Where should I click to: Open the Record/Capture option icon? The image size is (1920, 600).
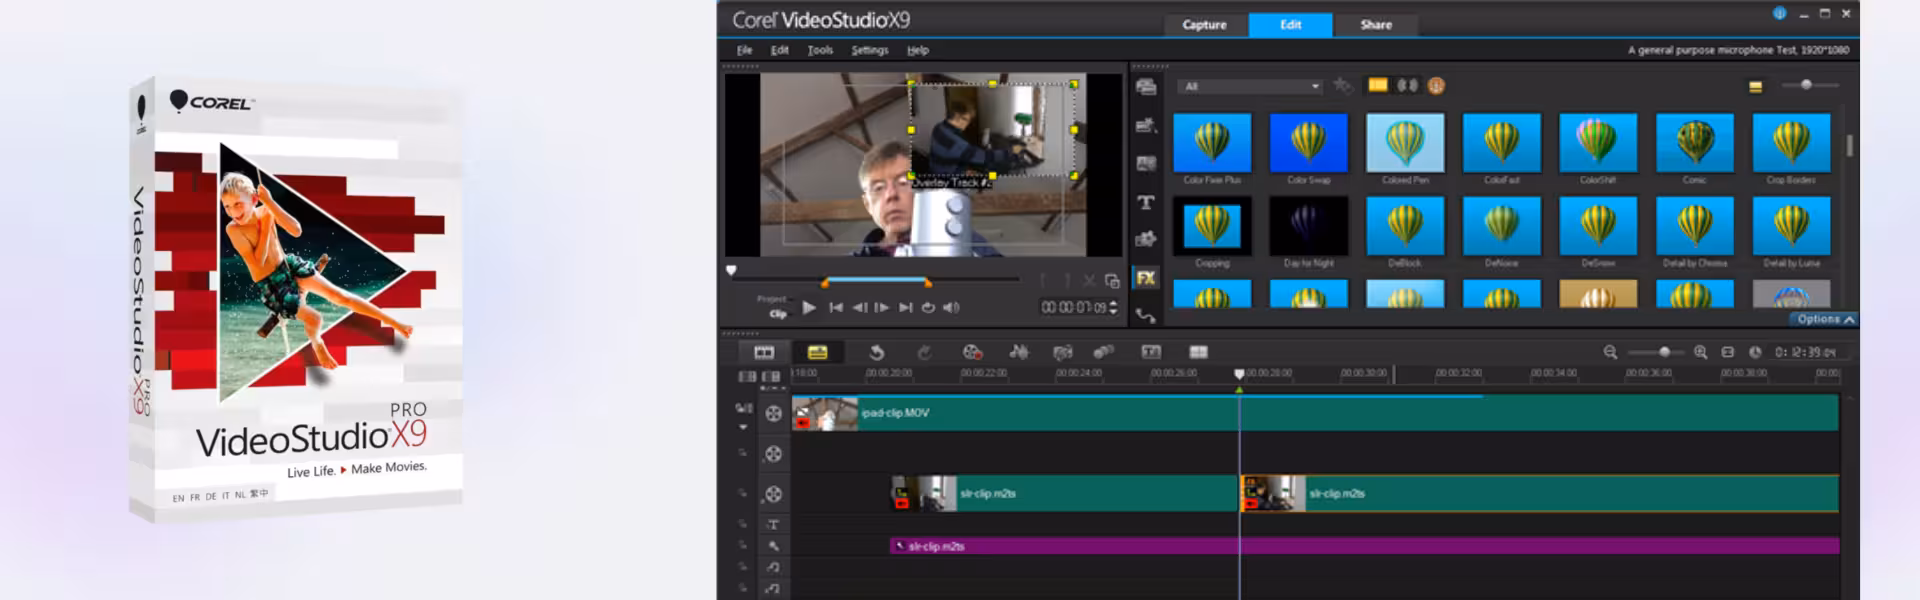coord(972,352)
